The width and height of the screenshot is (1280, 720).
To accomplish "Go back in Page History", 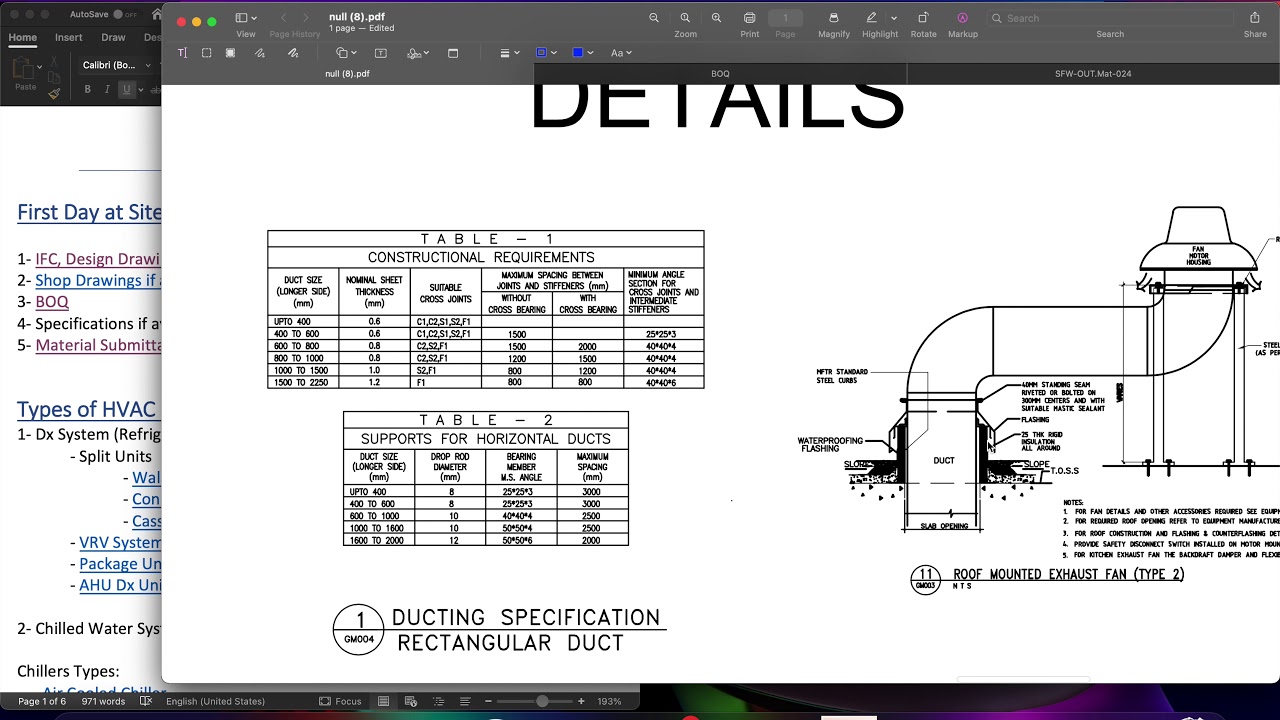I will click(283, 18).
